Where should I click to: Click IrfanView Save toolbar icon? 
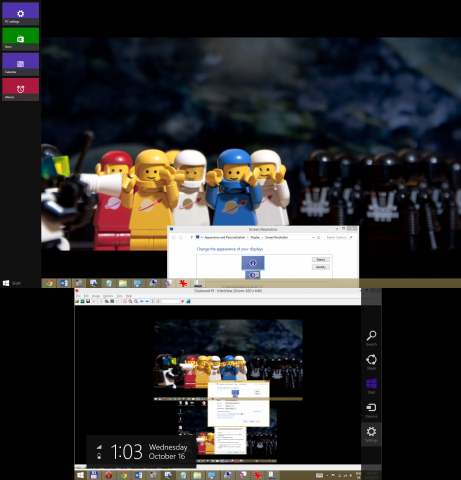[88, 301]
